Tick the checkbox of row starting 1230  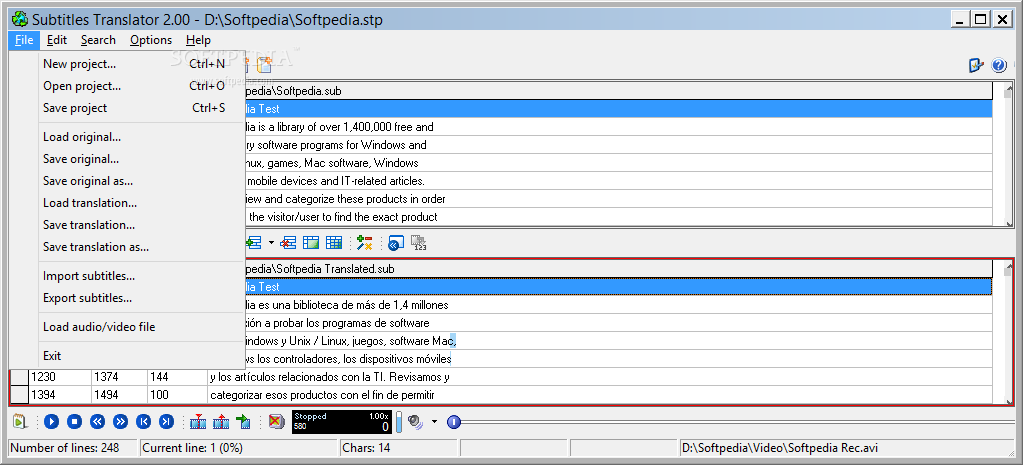point(20,377)
